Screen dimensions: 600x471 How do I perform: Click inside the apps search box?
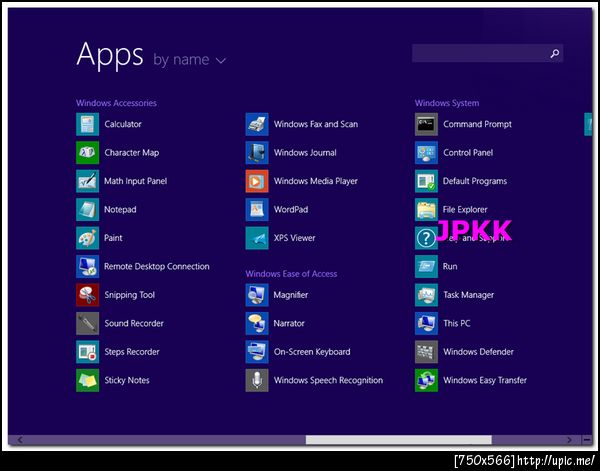click(488, 53)
